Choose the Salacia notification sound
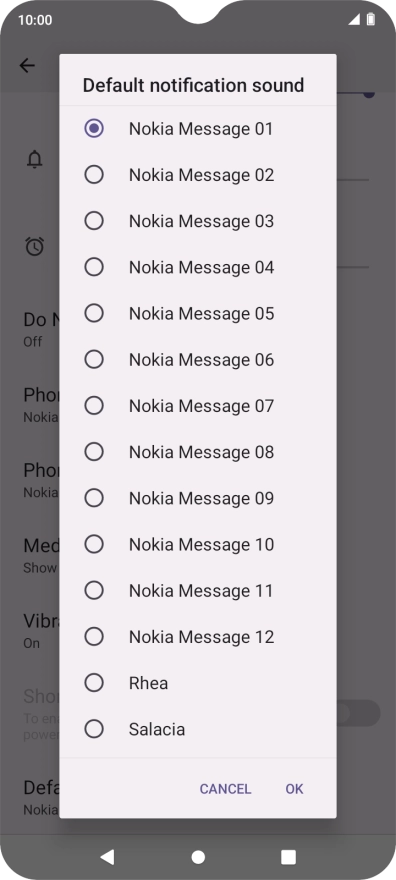This screenshot has height=880, width=396. (198, 729)
